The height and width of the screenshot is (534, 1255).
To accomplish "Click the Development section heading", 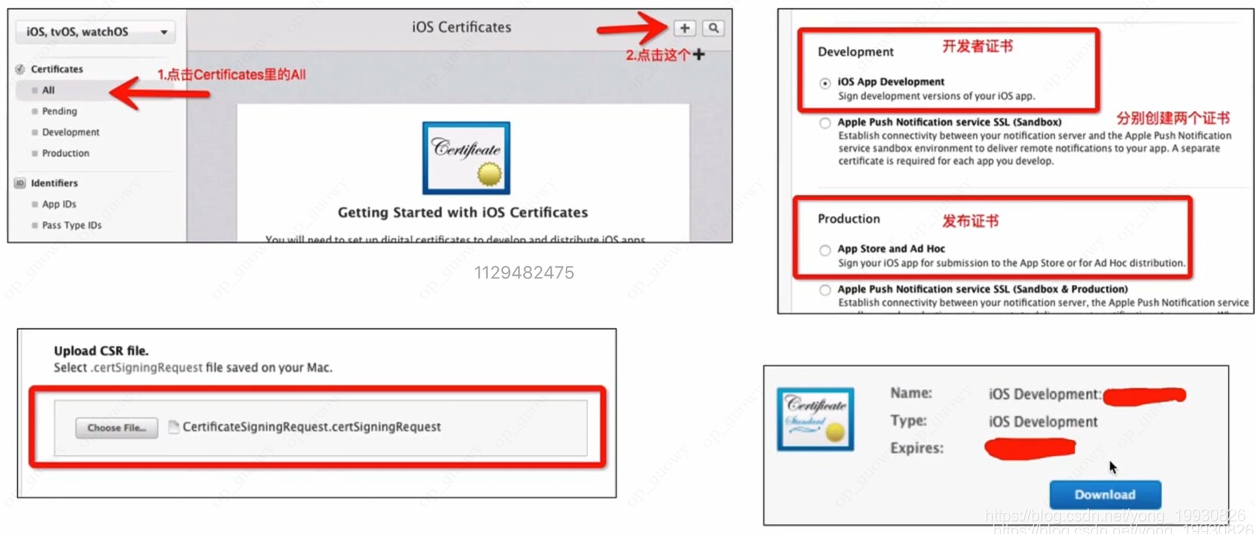I will pos(856,52).
